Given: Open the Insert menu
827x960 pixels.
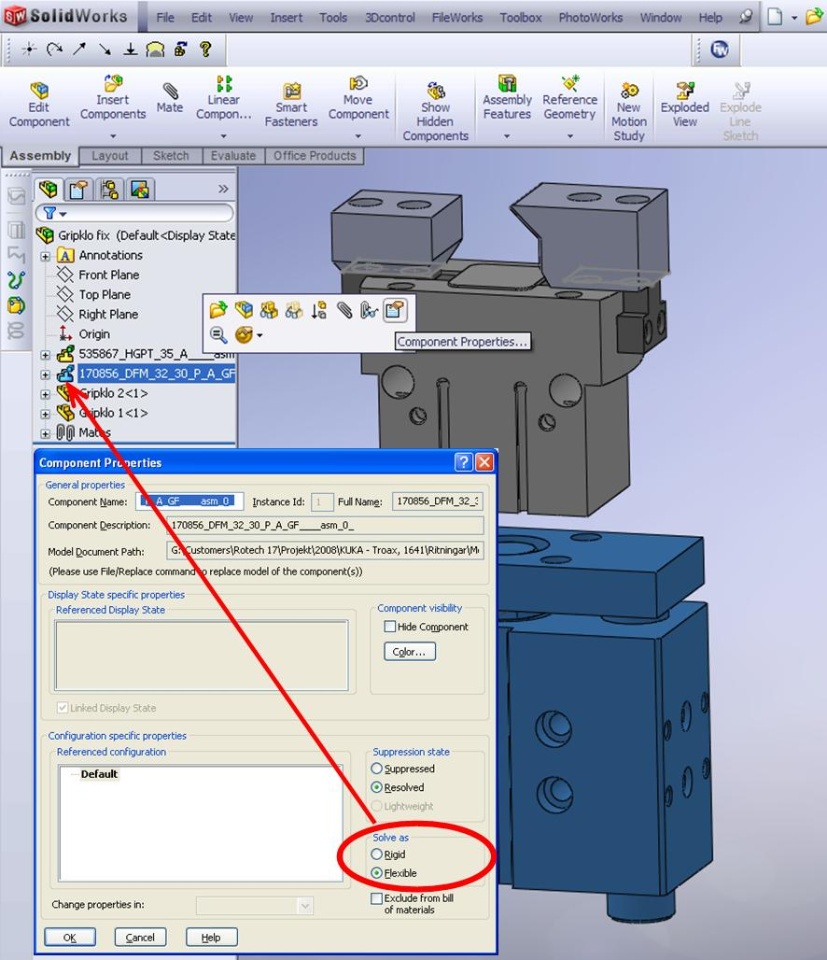Looking at the screenshot, I should pos(286,17).
